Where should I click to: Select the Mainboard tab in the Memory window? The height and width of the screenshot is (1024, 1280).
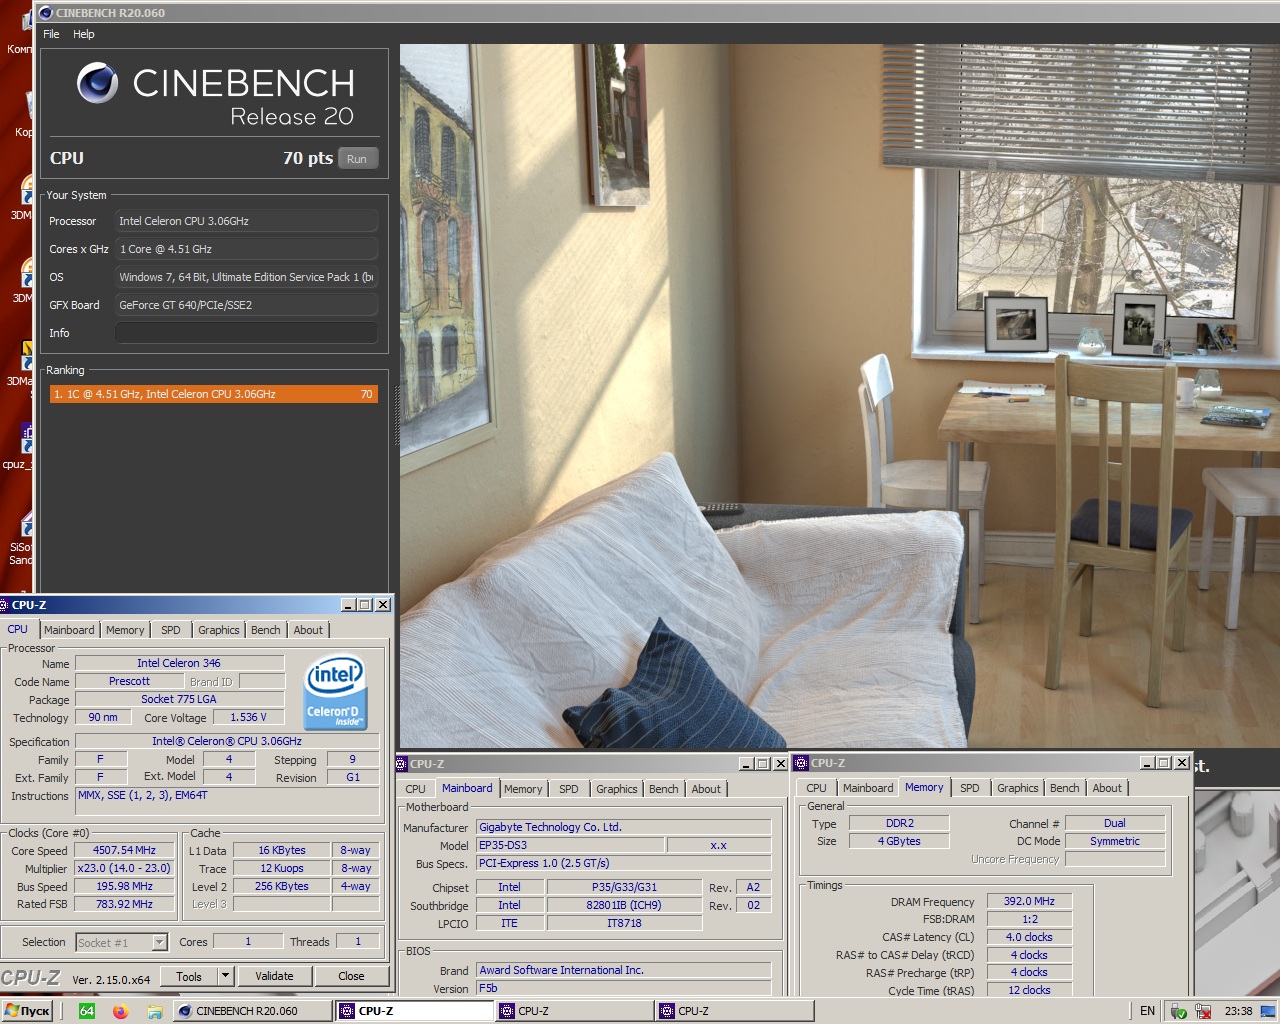pyautogui.click(x=868, y=788)
